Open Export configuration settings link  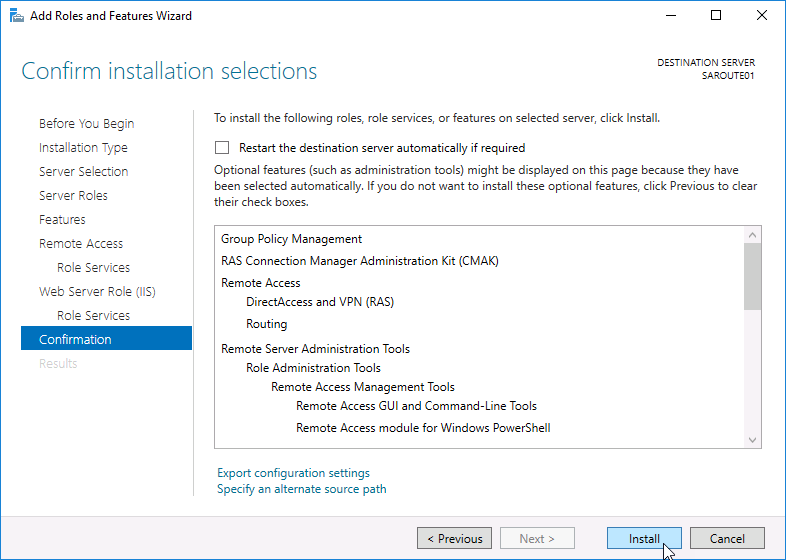point(293,473)
